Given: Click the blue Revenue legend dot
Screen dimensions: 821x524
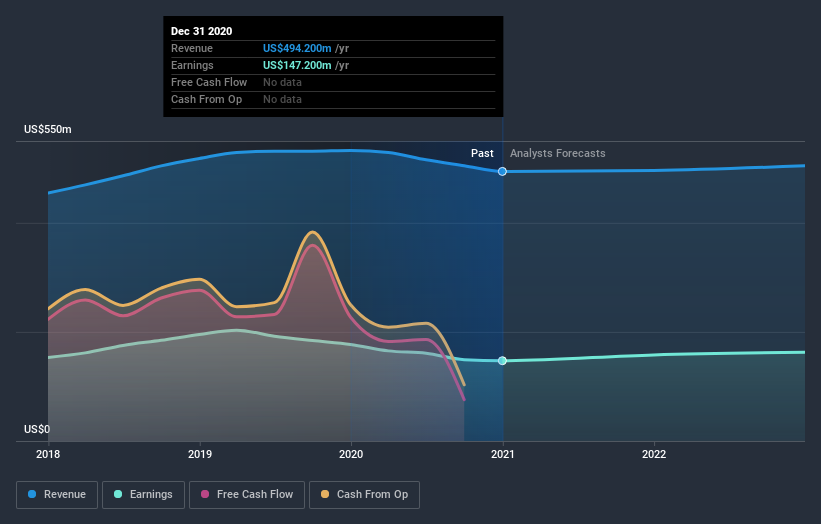Looking at the screenshot, I should tap(32, 494).
